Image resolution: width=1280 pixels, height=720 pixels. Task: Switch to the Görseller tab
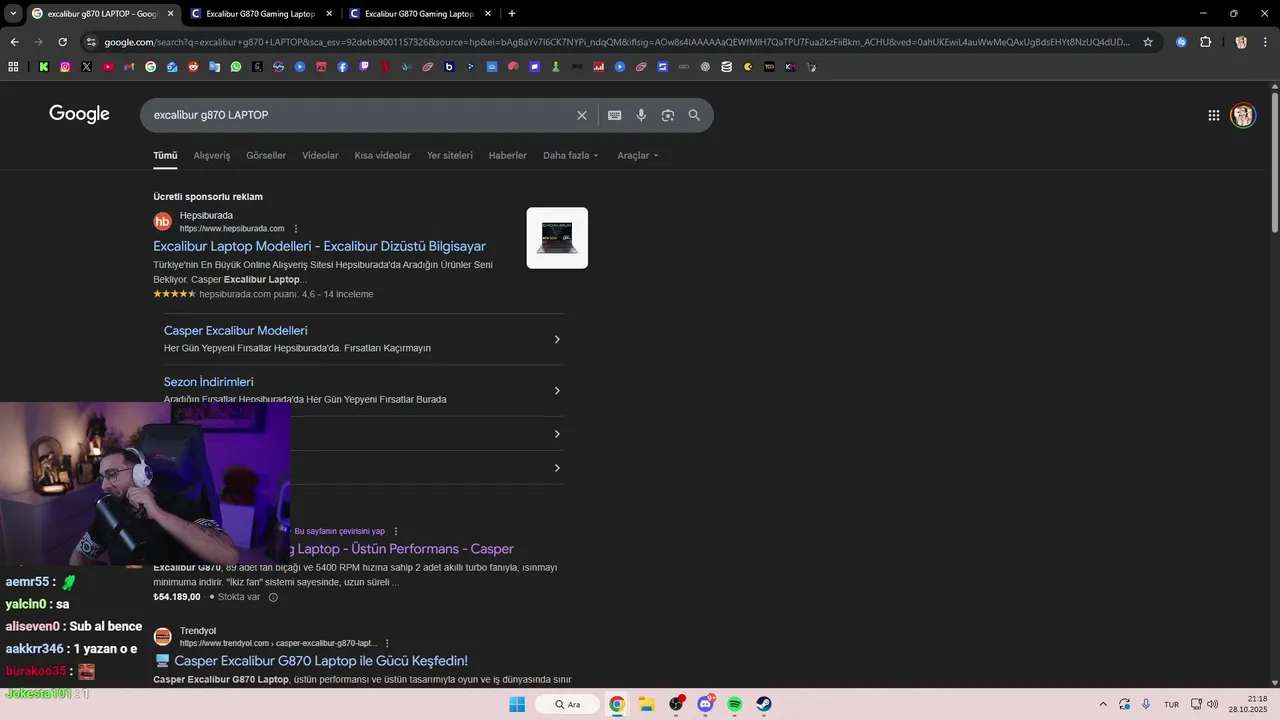266,155
